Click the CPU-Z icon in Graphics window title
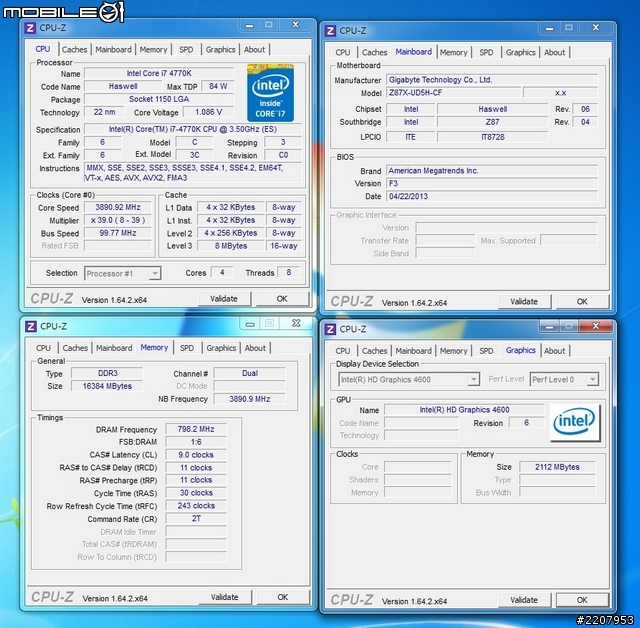 330,329
